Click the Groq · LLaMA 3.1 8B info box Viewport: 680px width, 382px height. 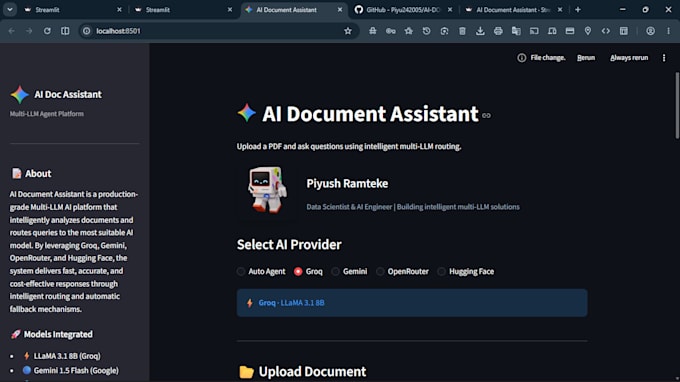click(x=412, y=303)
